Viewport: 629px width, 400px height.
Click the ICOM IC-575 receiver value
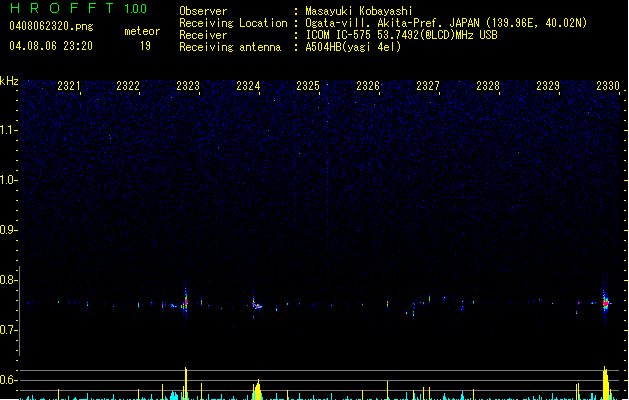click(402, 35)
